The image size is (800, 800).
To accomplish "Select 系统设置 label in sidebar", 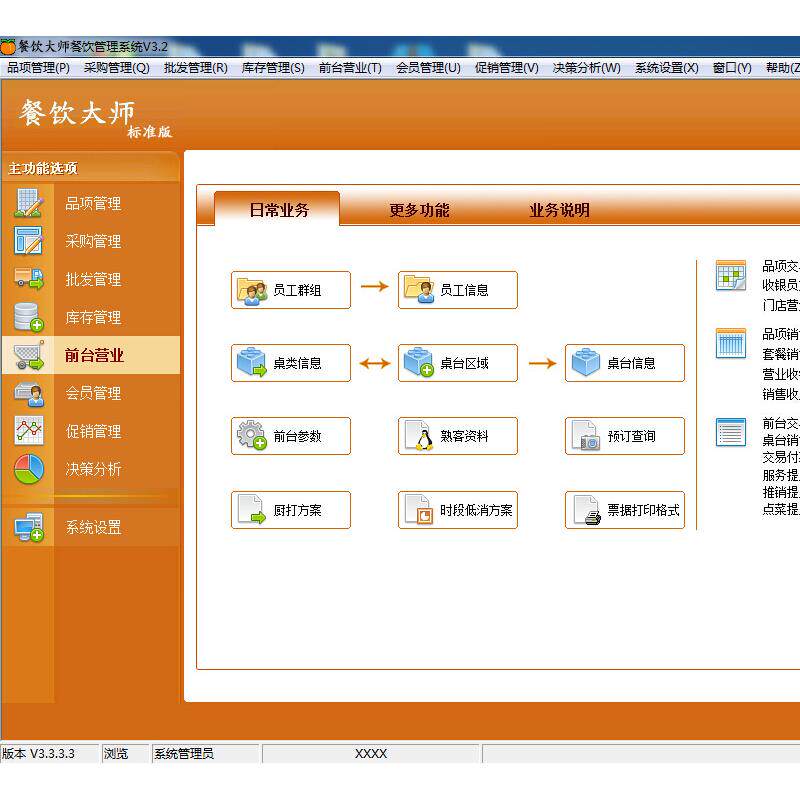I will (x=93, y=528).
